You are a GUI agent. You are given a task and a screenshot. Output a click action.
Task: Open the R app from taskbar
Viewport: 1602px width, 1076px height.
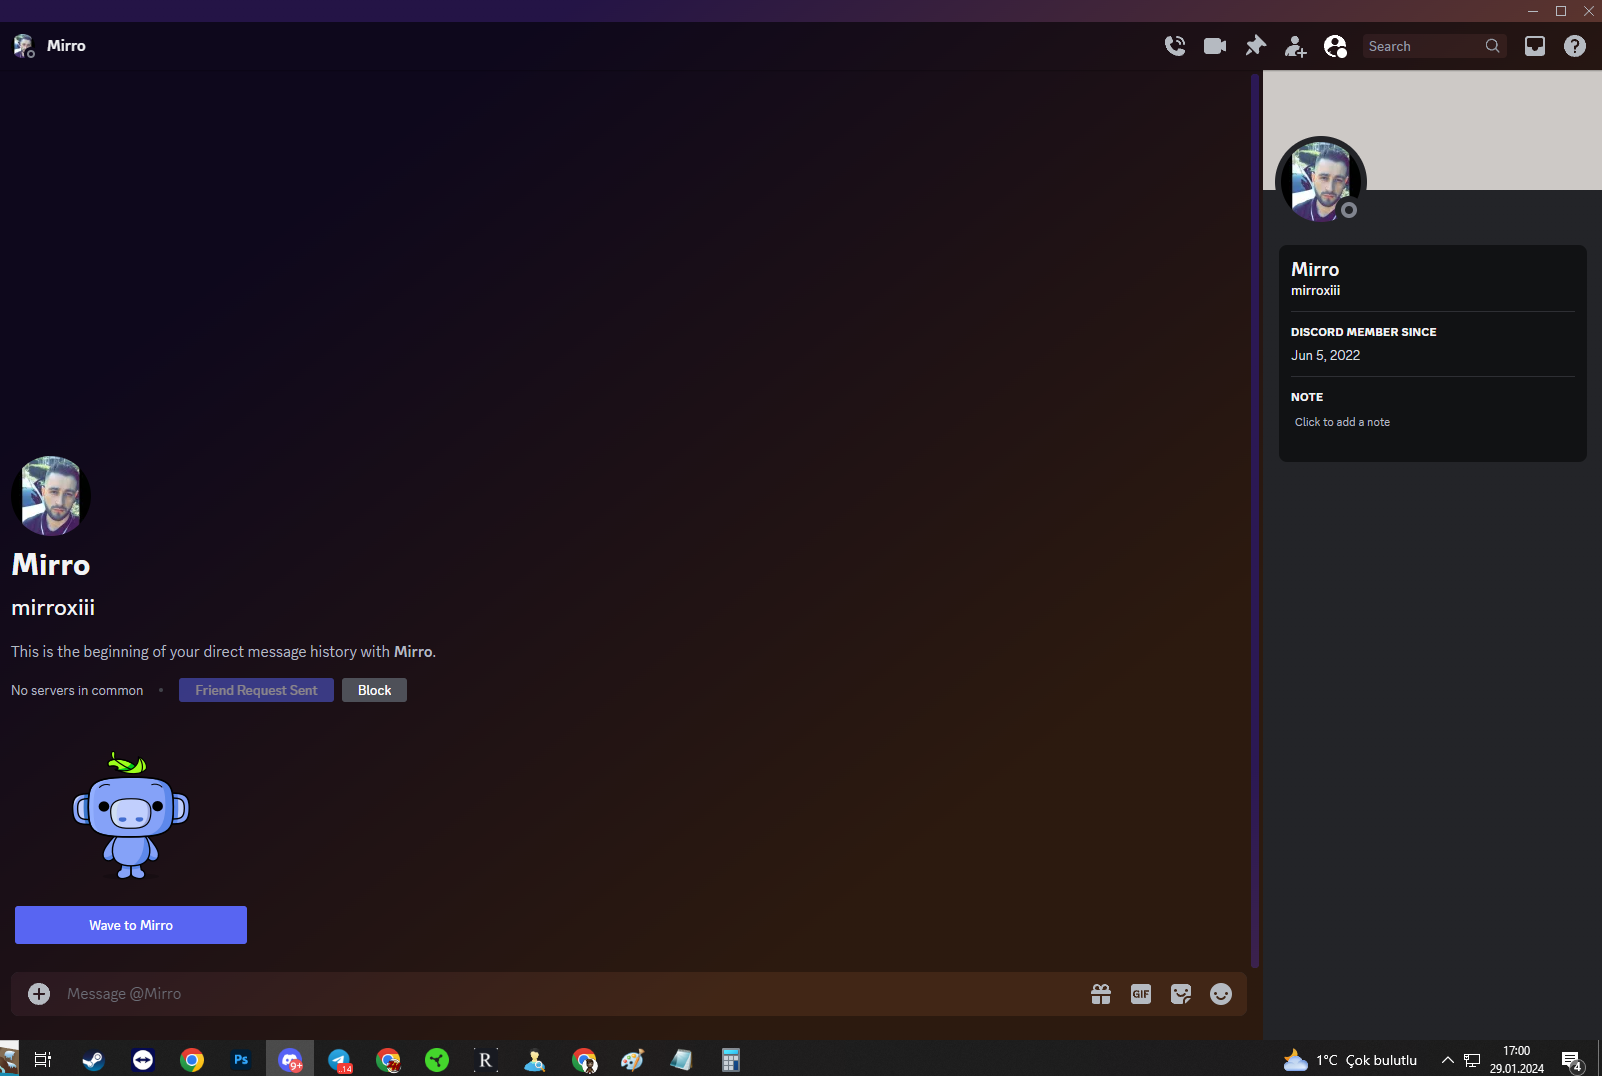(486, 1060)
